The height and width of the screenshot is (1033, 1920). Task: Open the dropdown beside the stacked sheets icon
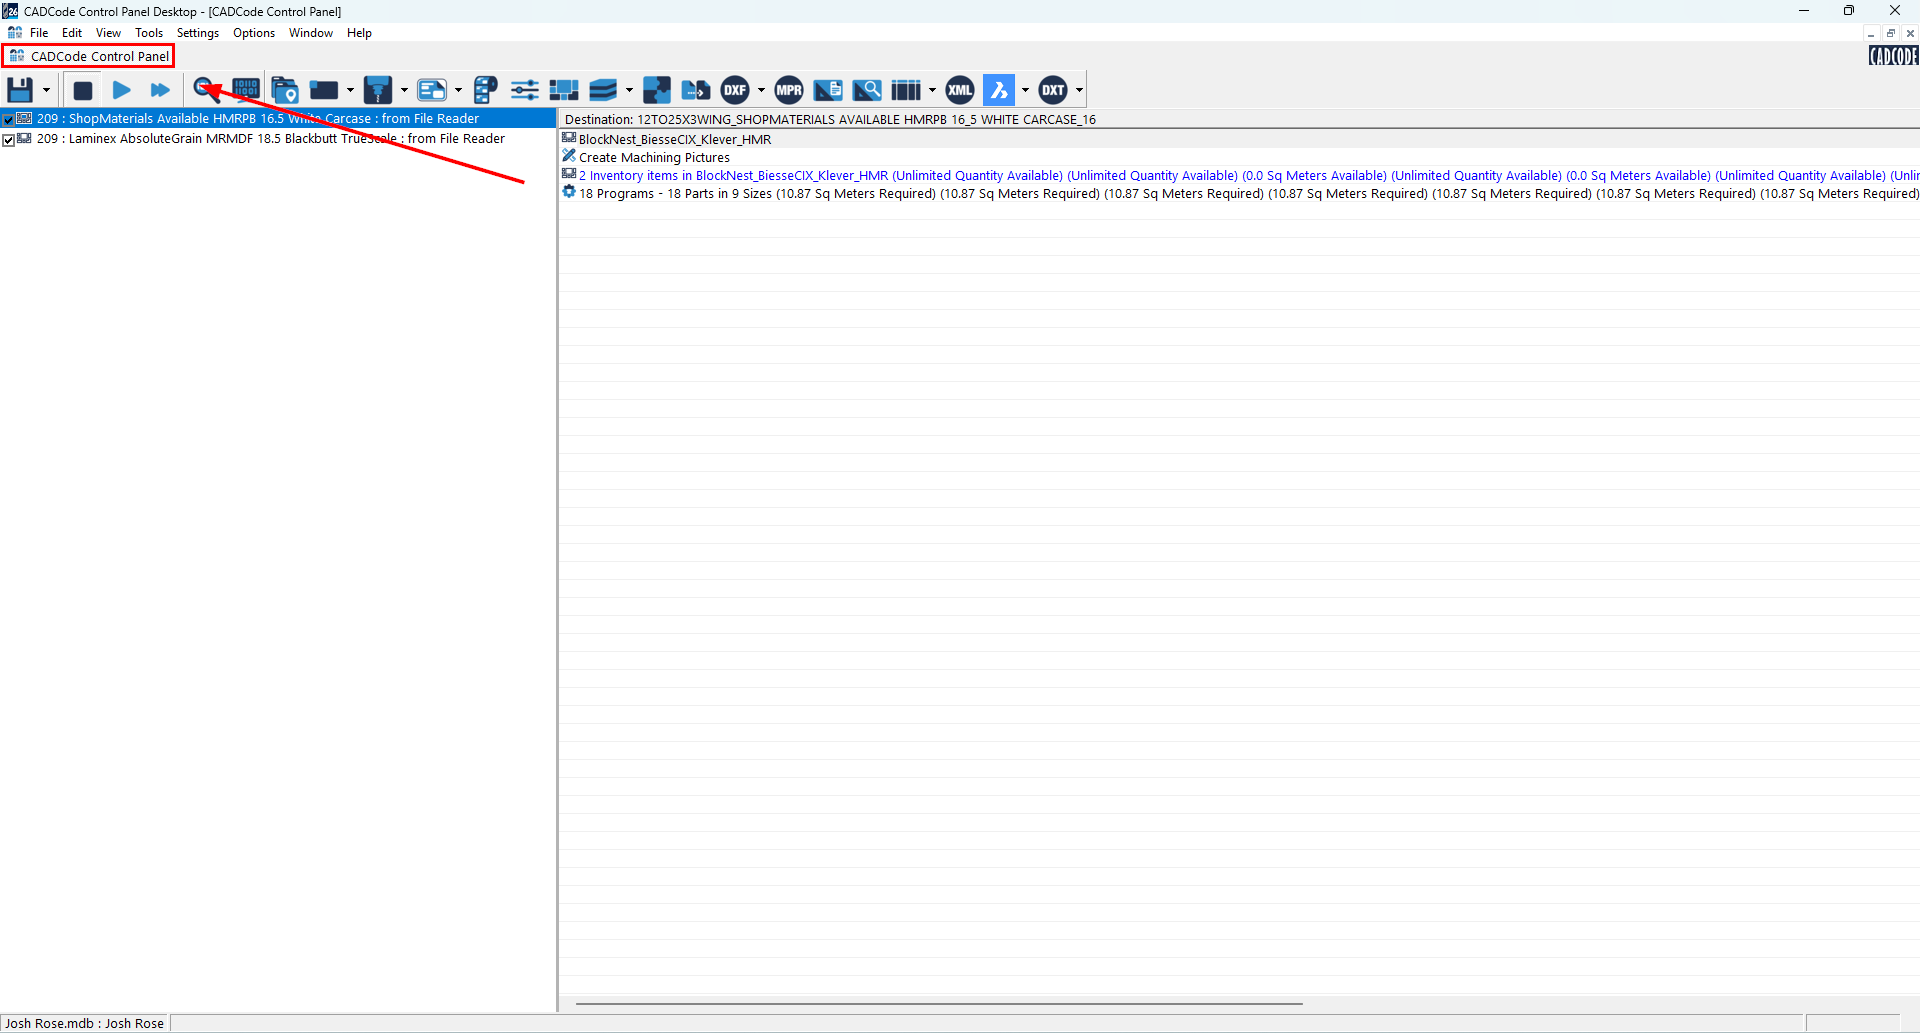tap(629, 90)
